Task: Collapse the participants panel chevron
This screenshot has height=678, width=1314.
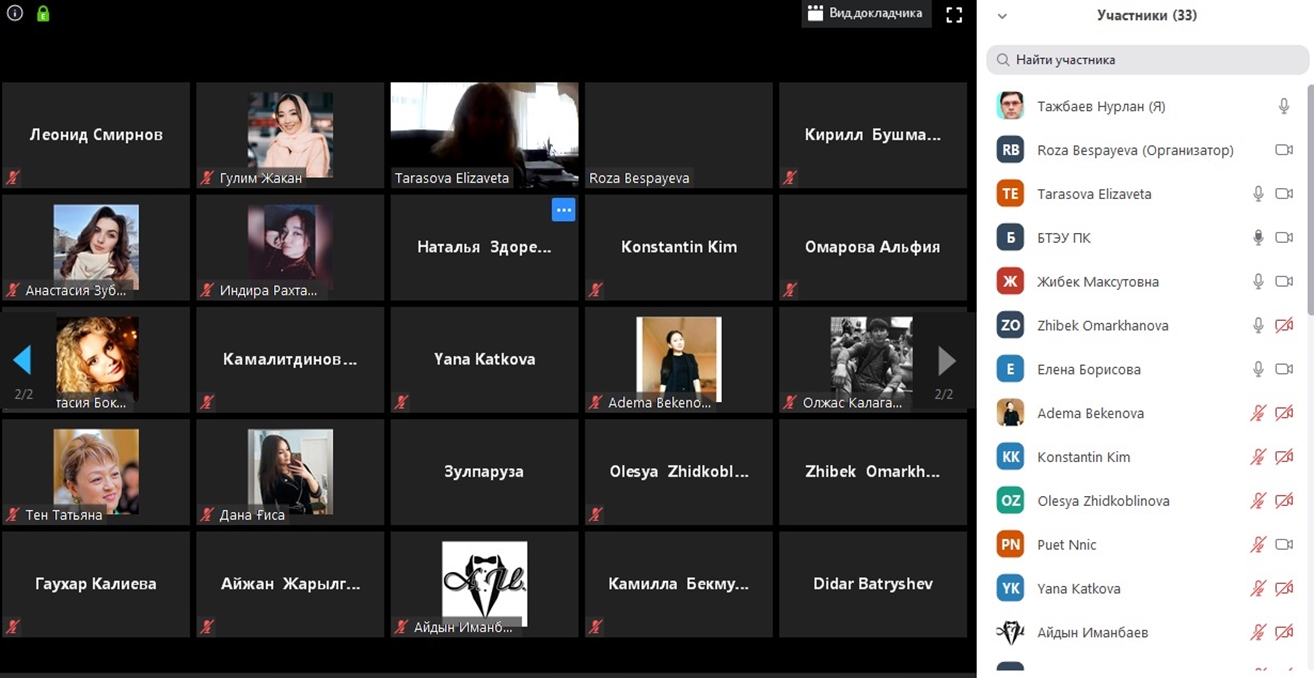Action: coord(1002,16)
